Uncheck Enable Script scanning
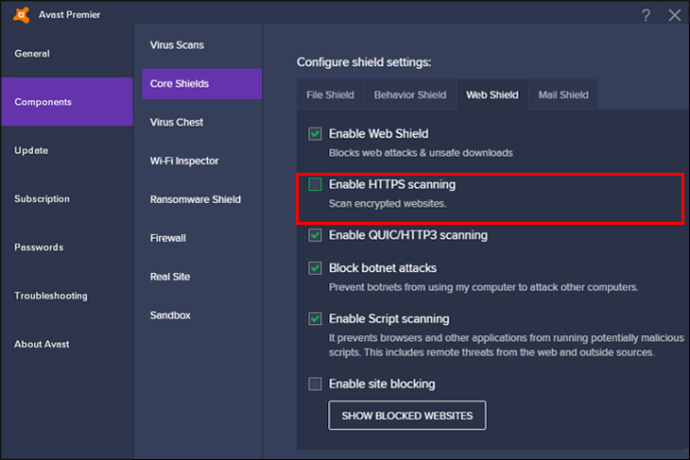 [315, 319]
